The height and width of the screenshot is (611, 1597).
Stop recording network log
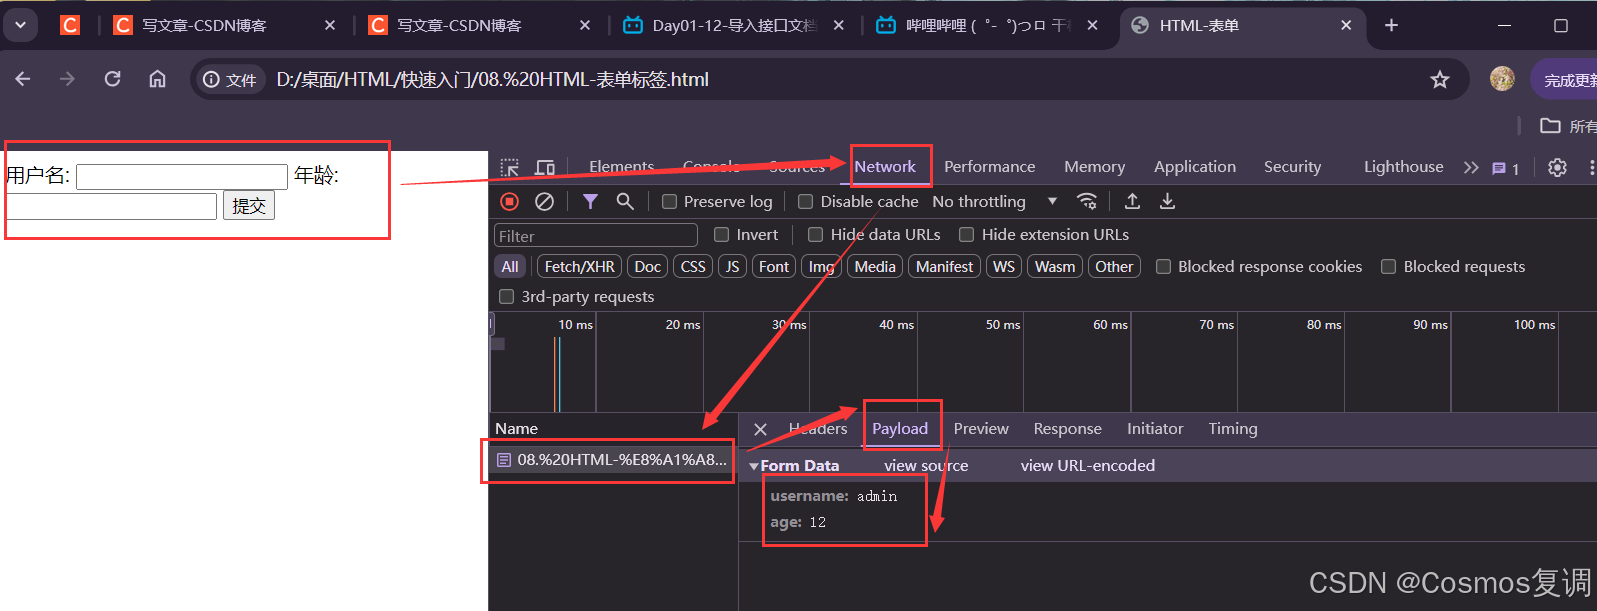pyautogui.click(x=510, y=201)
